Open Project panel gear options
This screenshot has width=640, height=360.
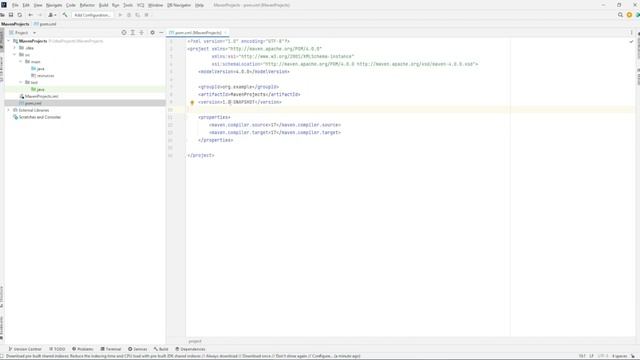click(152, 33)
